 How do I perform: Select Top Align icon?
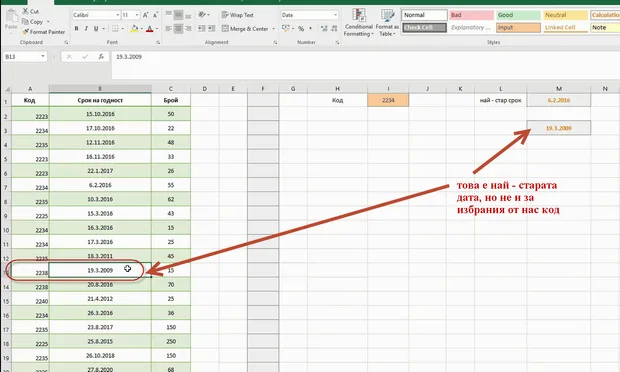pyautogui.click(x=168, y=15)
